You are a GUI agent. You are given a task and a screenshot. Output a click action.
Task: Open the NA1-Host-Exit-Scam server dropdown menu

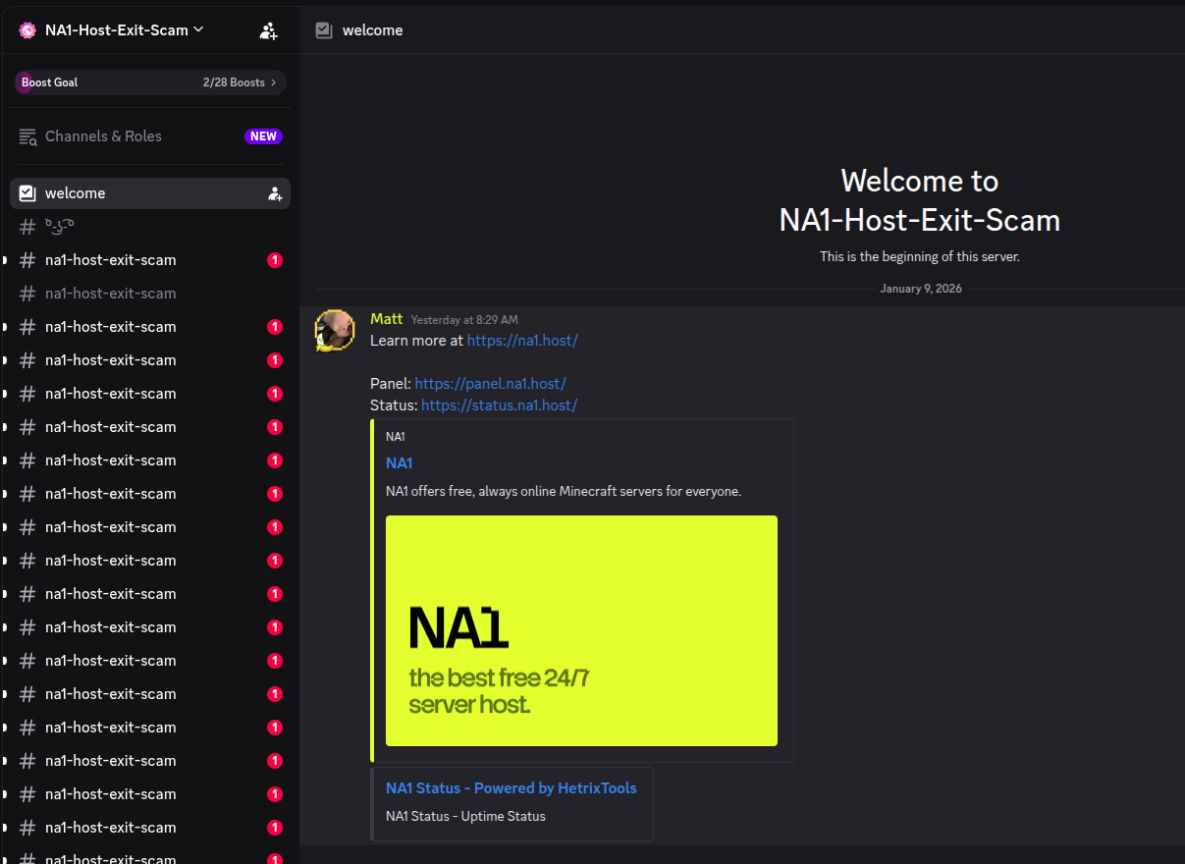[x=198, y=30]
